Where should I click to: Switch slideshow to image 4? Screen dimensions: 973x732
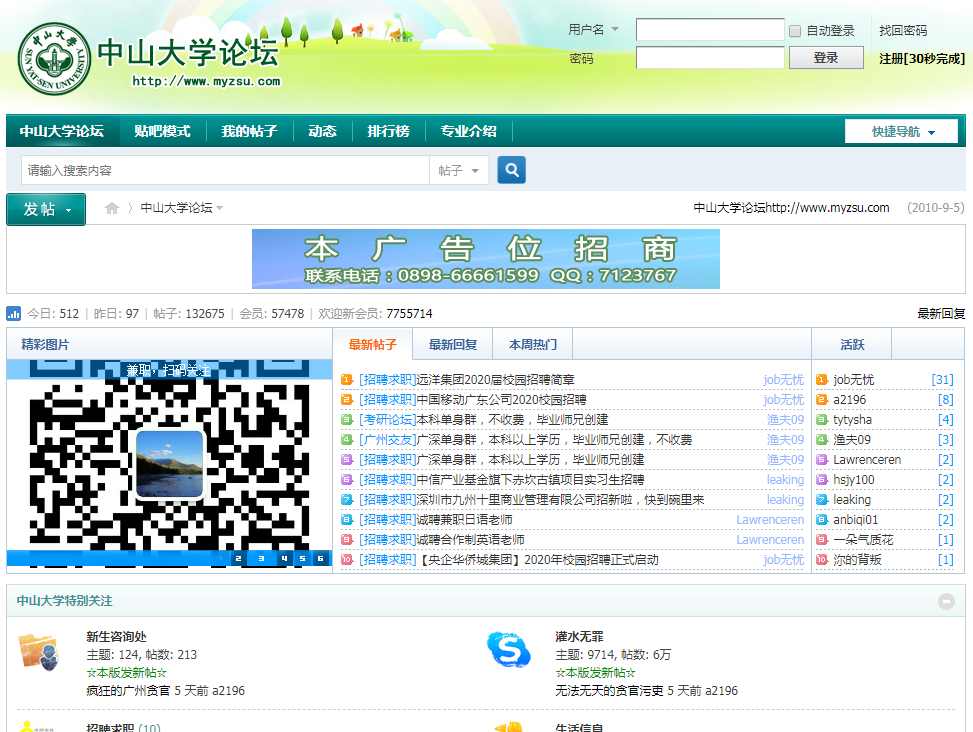pos(283,558)
